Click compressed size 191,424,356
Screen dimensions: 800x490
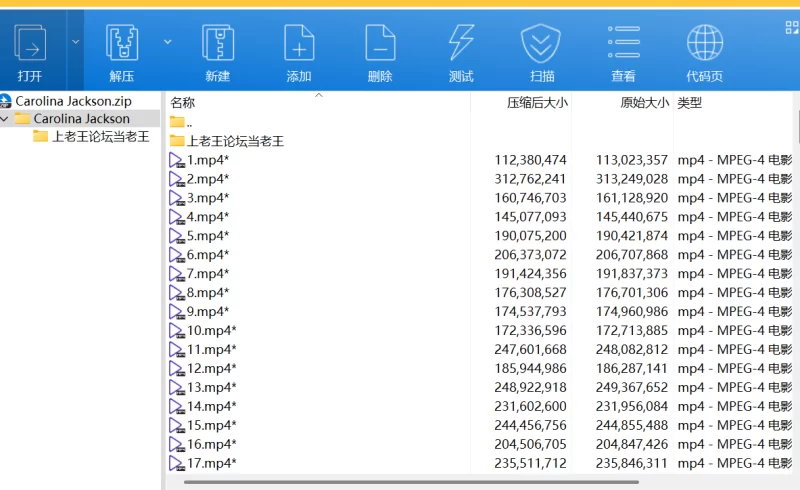tap(530, 274)
